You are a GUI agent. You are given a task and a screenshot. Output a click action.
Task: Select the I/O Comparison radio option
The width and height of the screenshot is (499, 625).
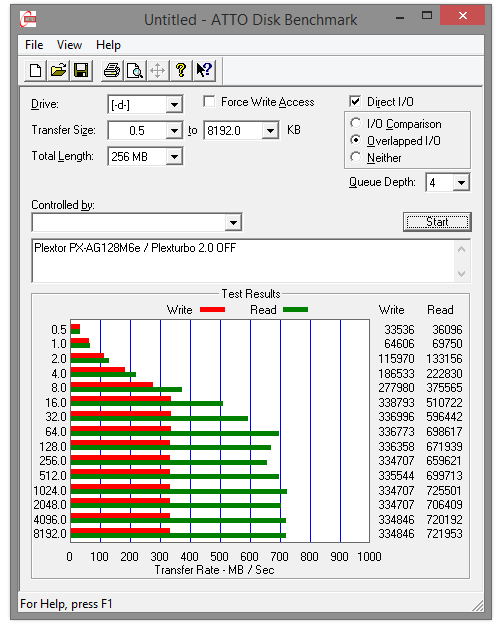(x=355, y=123)
